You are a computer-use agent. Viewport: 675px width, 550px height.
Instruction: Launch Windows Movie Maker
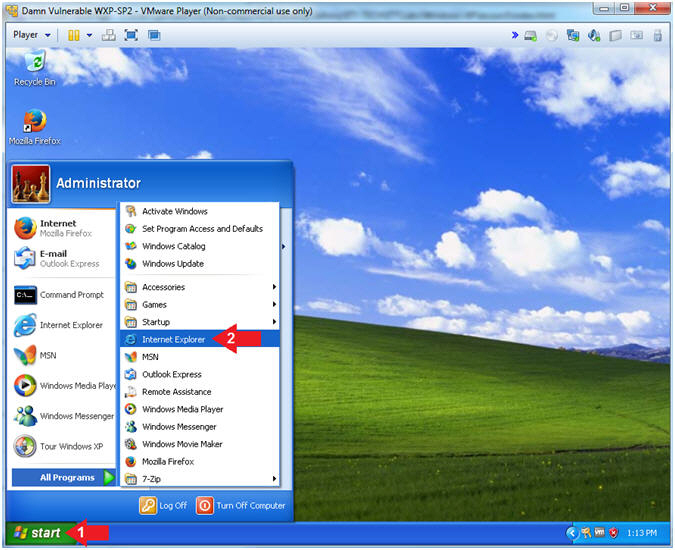[x=200, y=444]
